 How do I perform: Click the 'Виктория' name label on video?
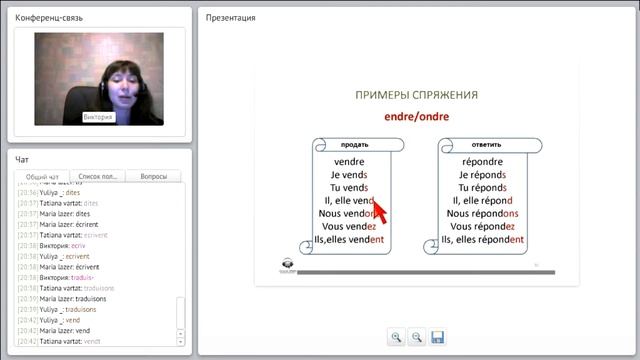pos(98,117)
